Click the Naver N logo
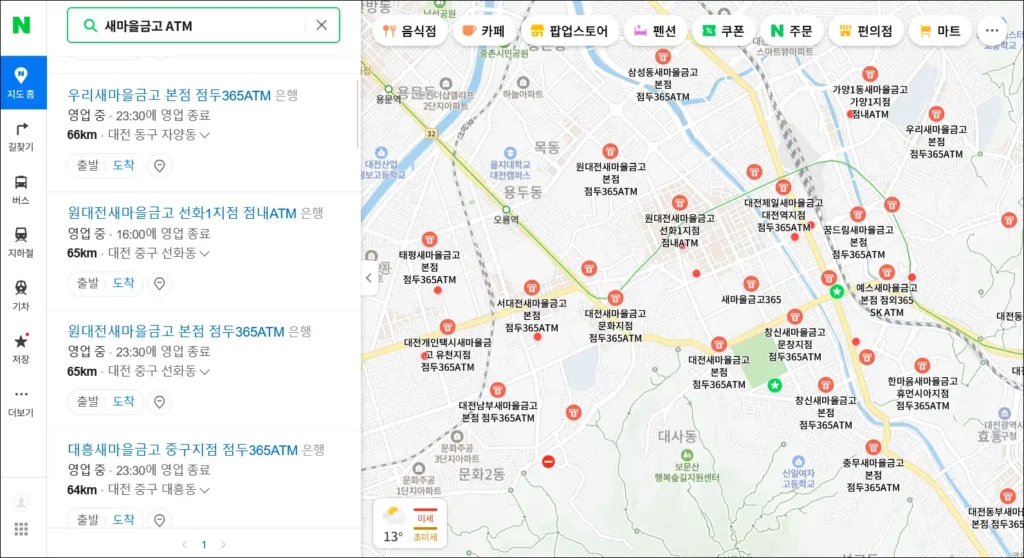The height and width of the screenshot is (558, 1024). (22, 25)
